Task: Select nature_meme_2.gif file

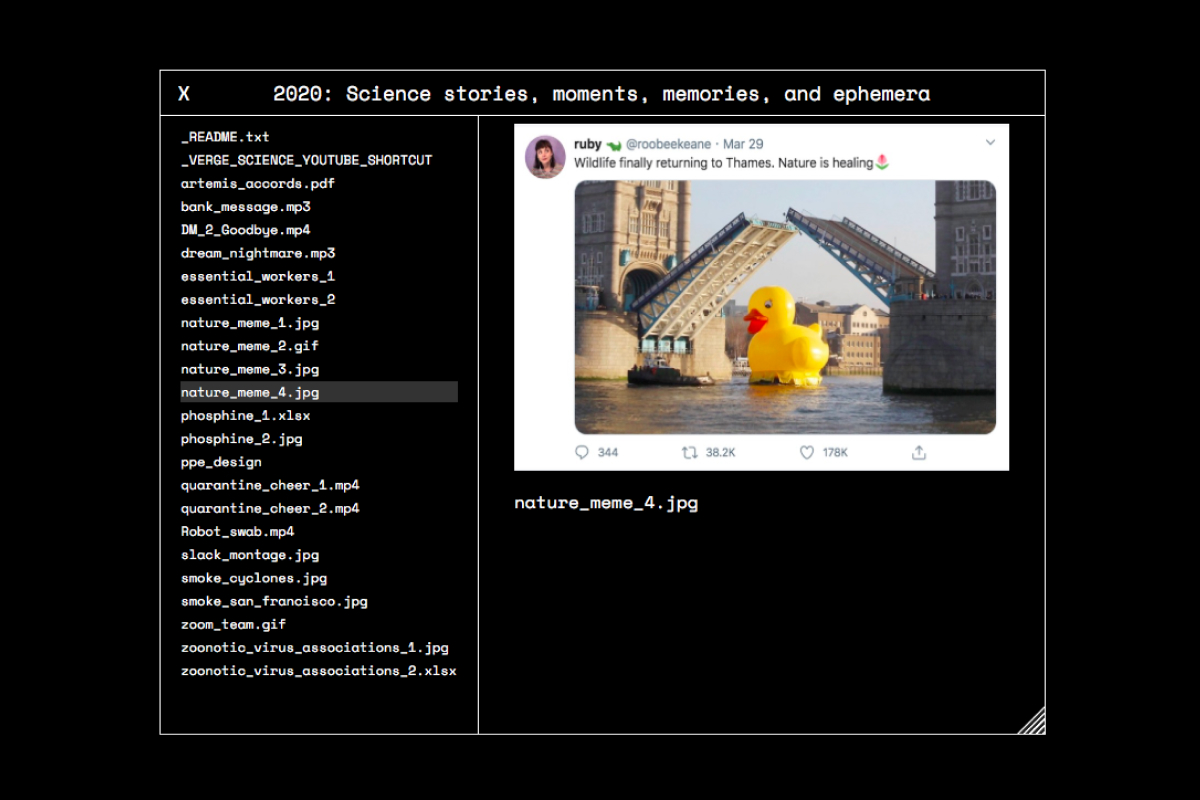Action: click(x=250, y=346)
